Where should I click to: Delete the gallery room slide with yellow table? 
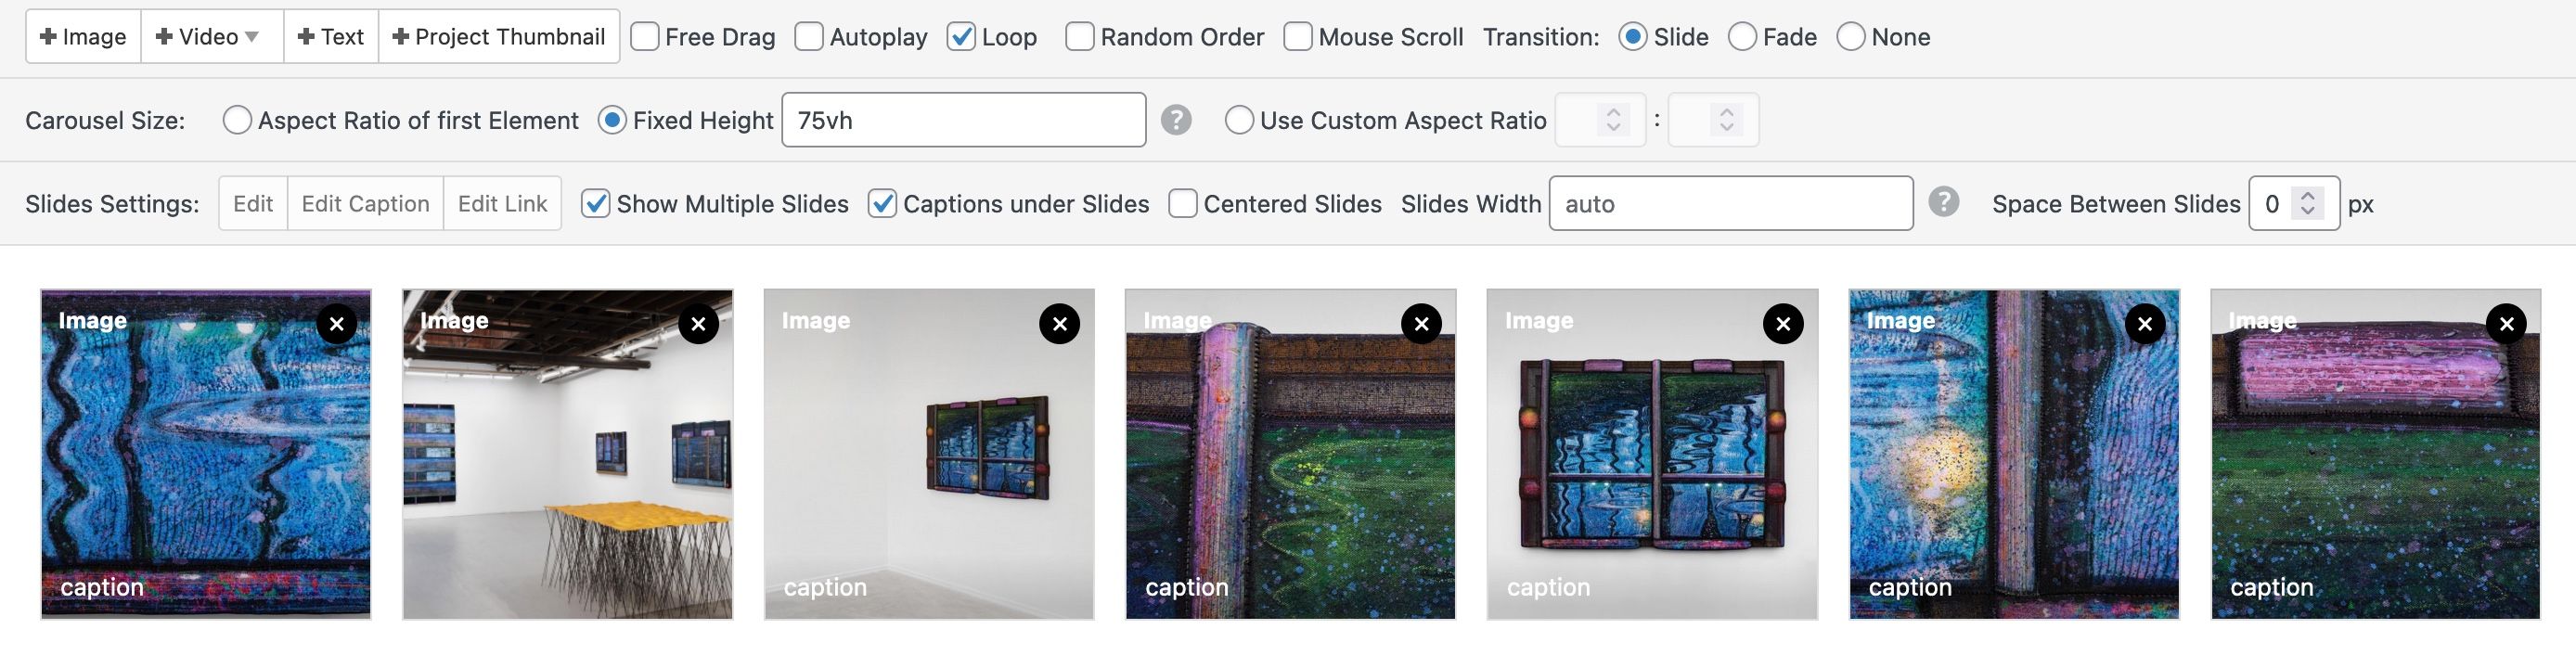pyautogui.click(x=698, y=324)
